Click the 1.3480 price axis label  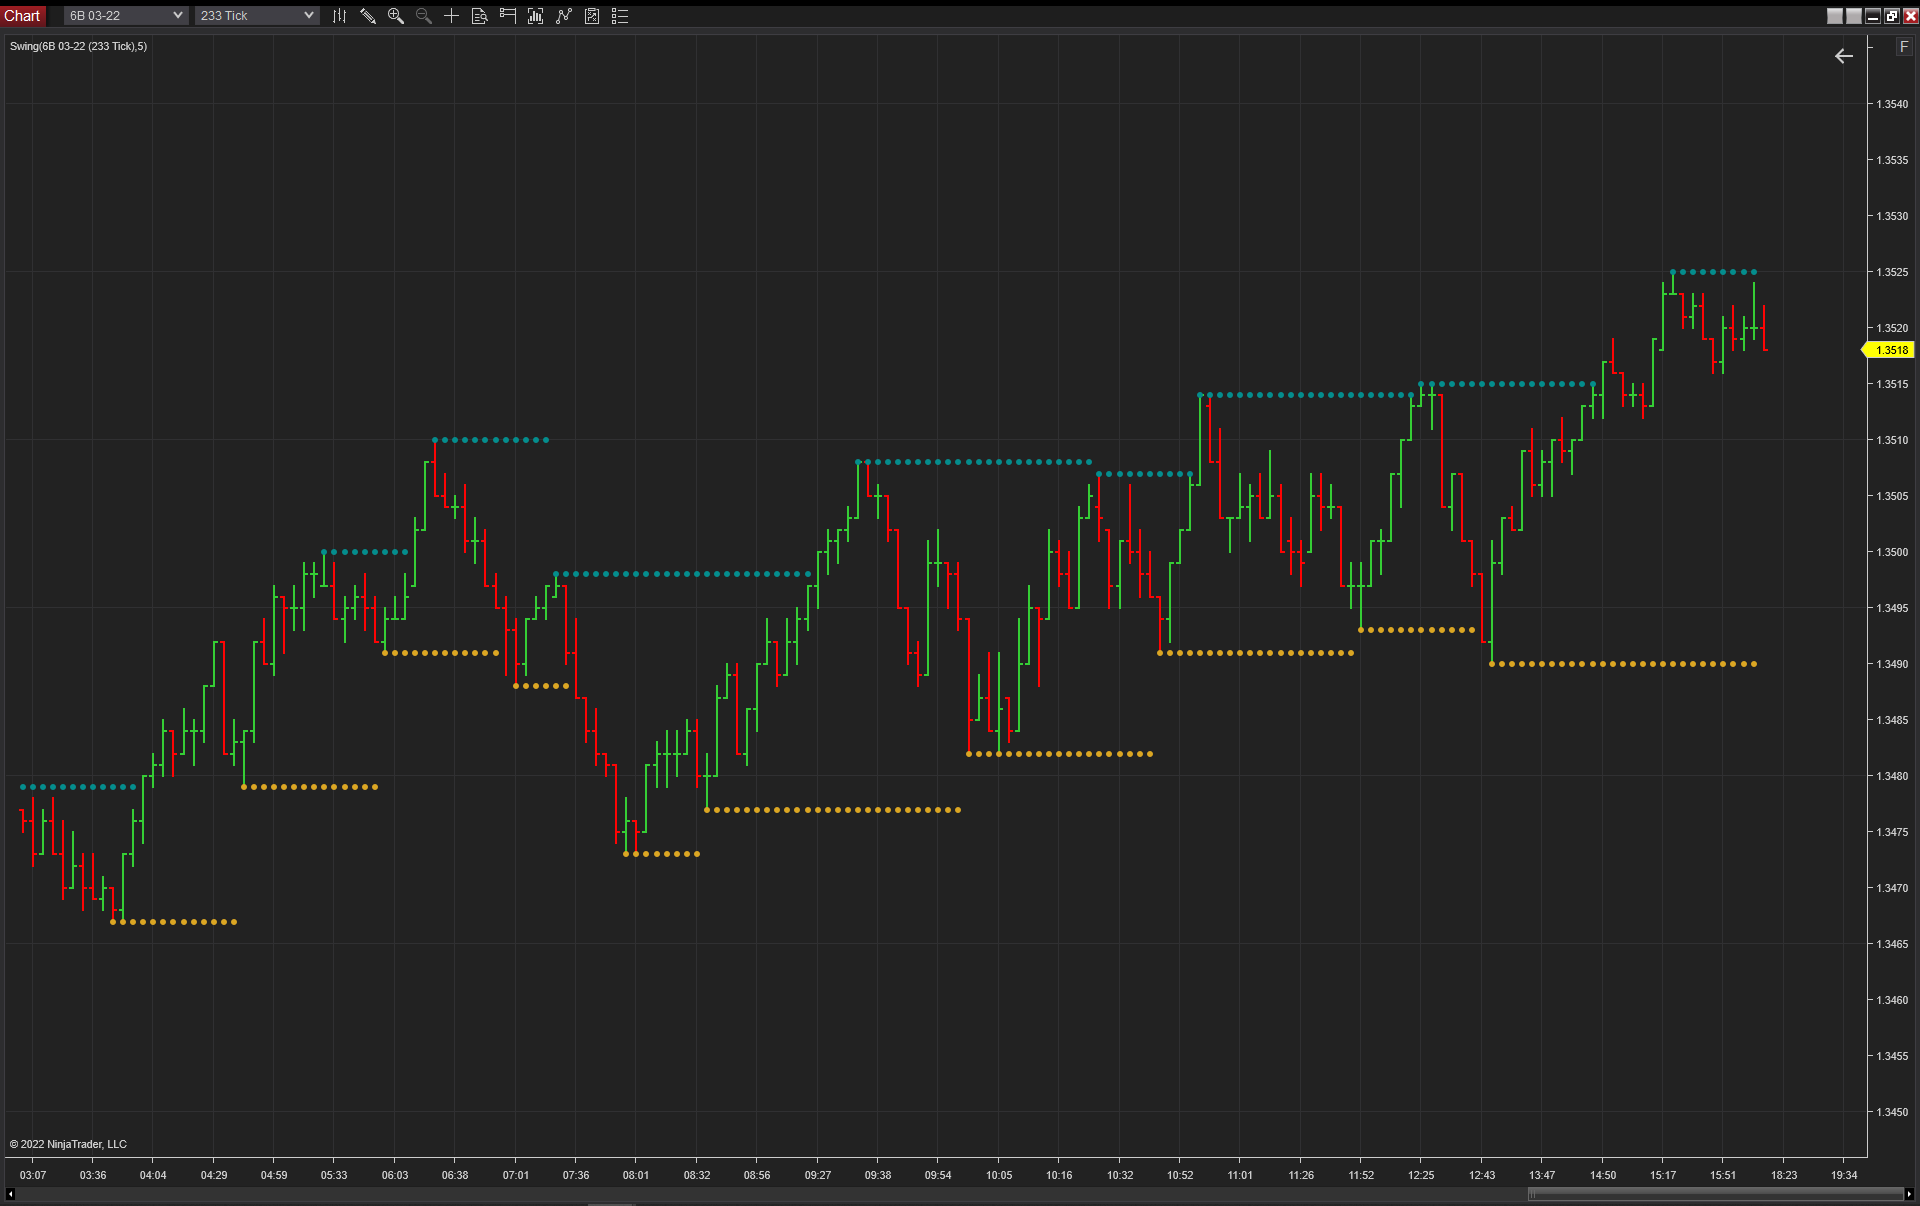pyautogui.click(x=1892, y=776)
